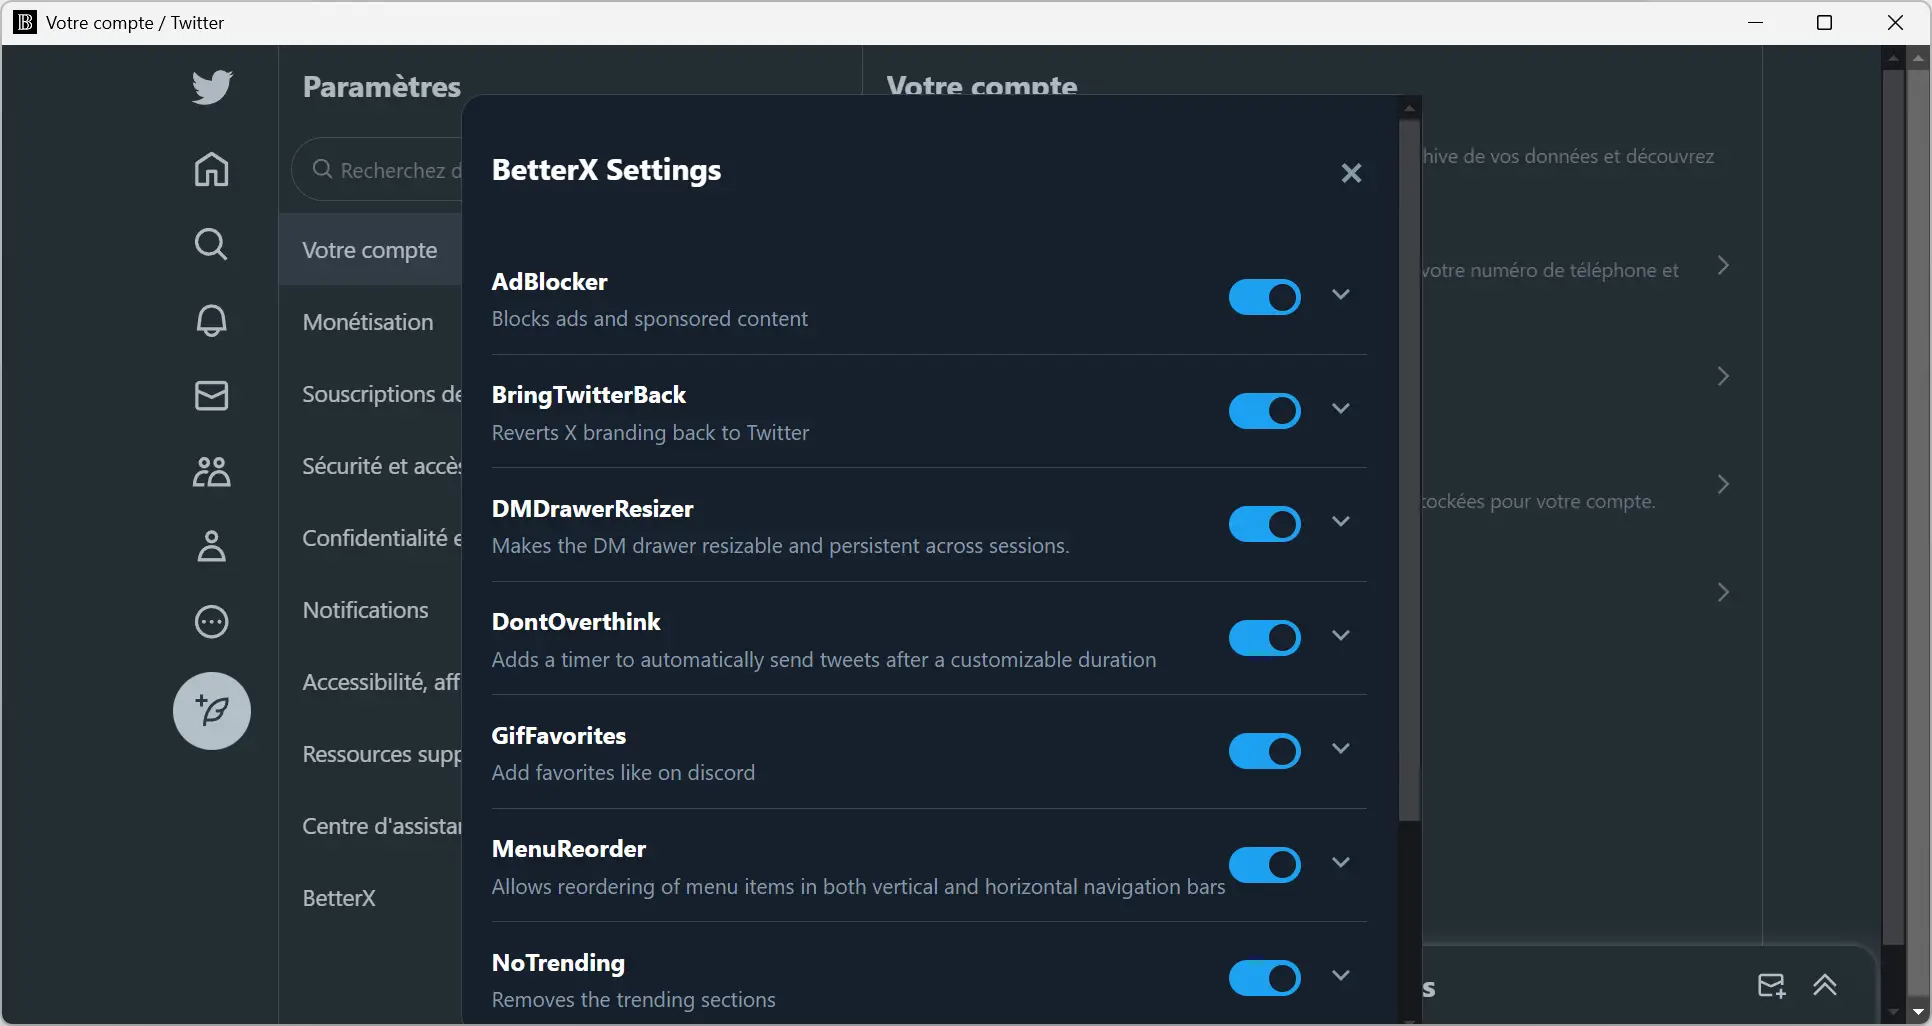1932x1026 pixels.
Task: Click the BetterX app icon in title bar
Action: (25, 22)
